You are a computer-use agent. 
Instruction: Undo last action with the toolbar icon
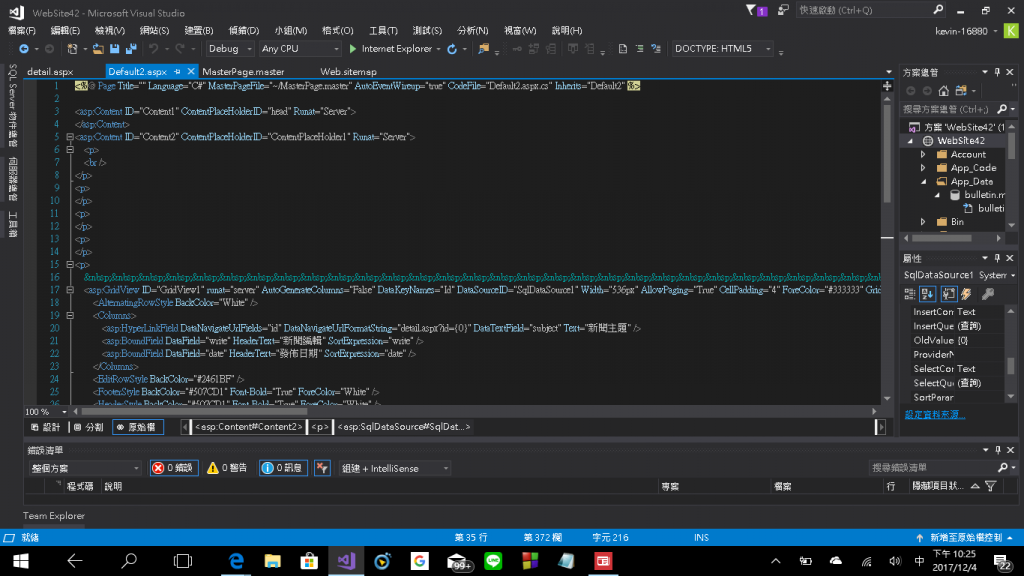153,49
